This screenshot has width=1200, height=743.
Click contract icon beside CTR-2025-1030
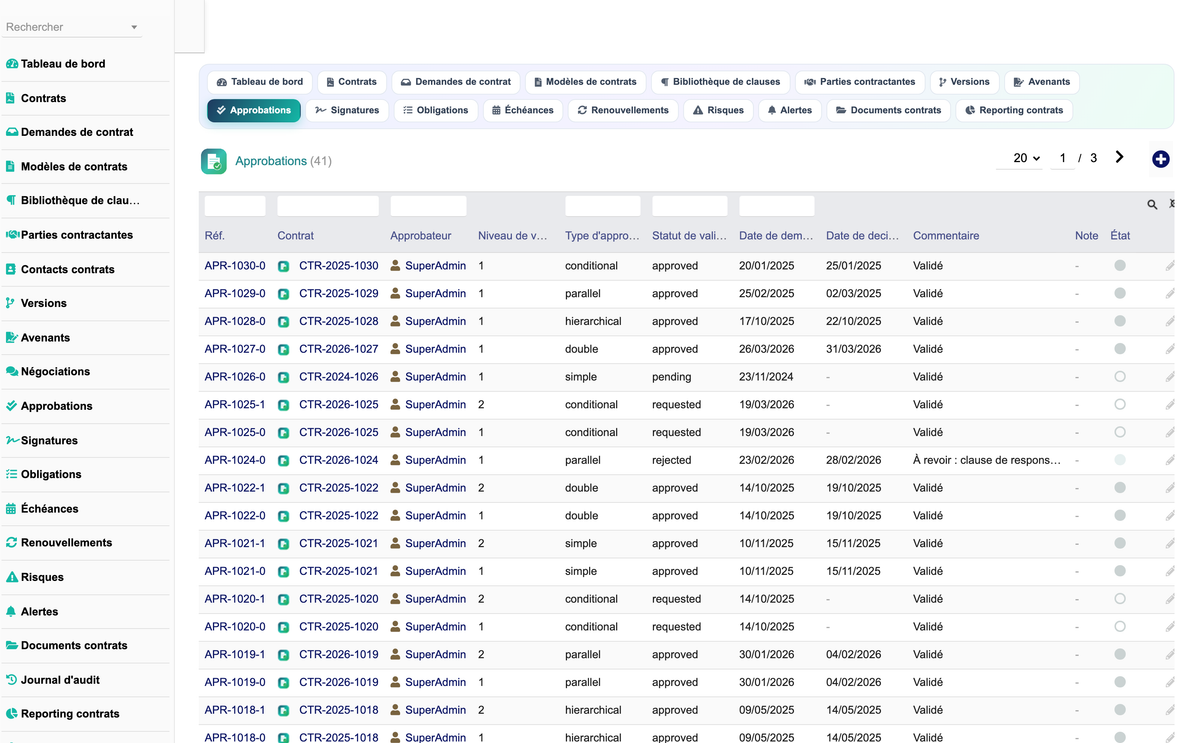tap(283, 266)
